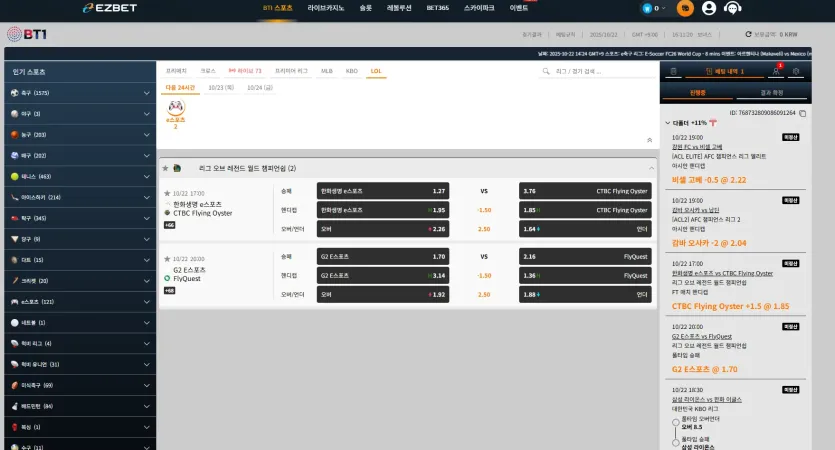Open the user profile avatar icon
The width and height of the screenshot is (835, 450).
(709, 8)
